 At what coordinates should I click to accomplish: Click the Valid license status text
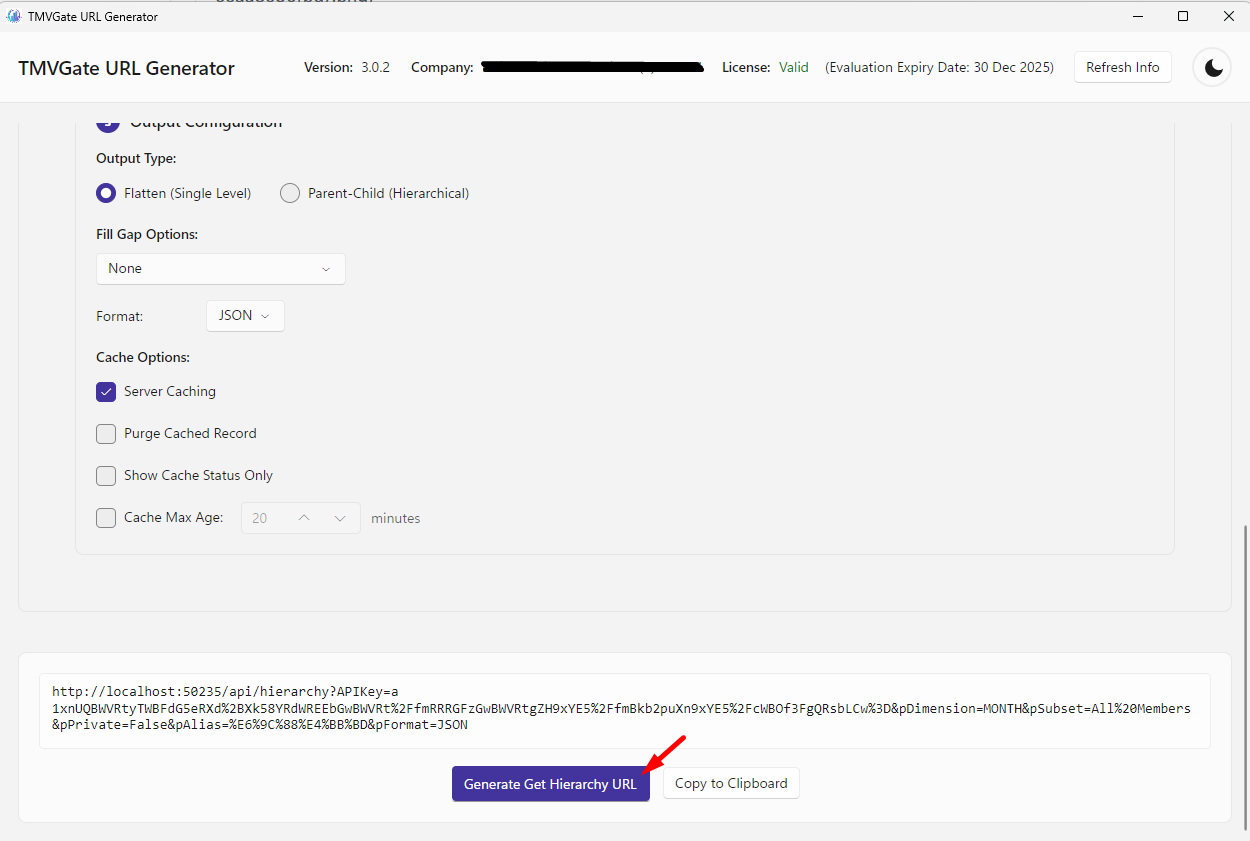[x=794, y=67]
